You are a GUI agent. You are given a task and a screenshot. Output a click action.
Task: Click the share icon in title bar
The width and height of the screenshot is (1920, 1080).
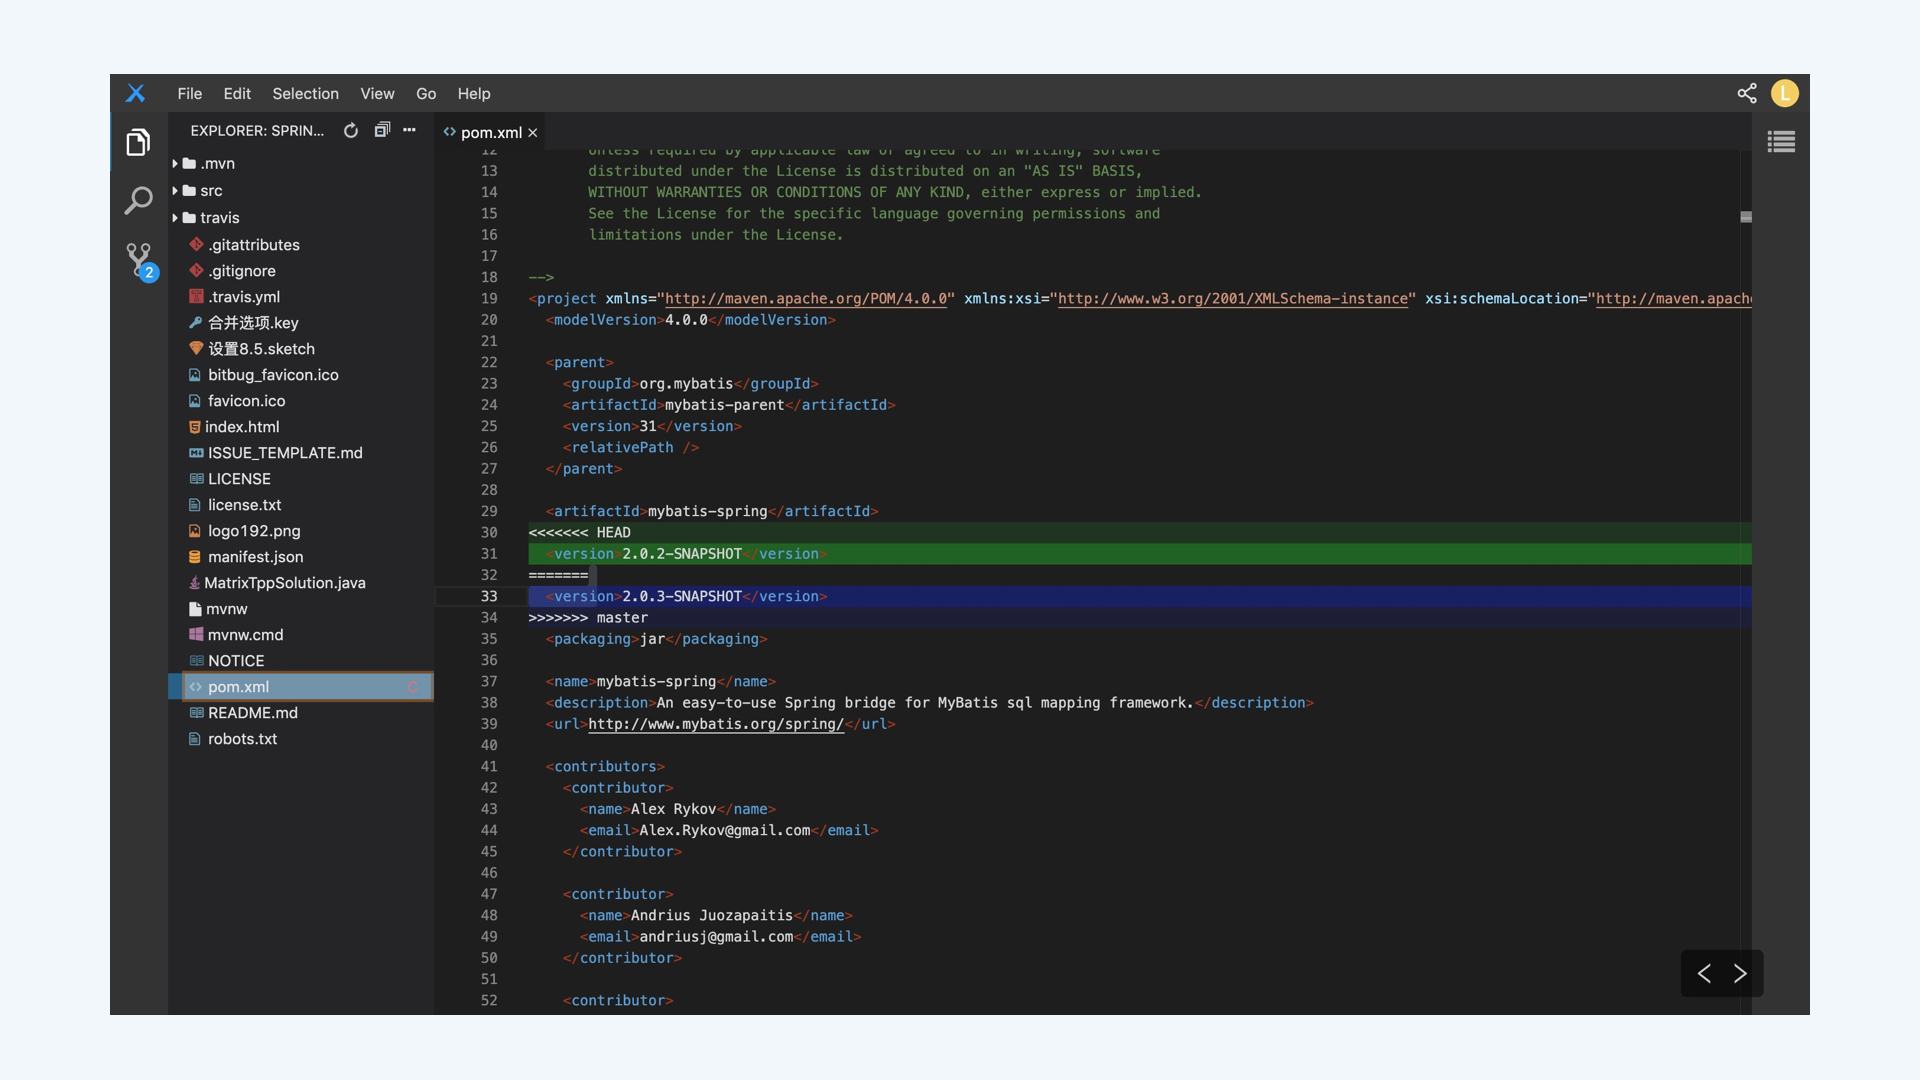click(x=1747, y=93)
